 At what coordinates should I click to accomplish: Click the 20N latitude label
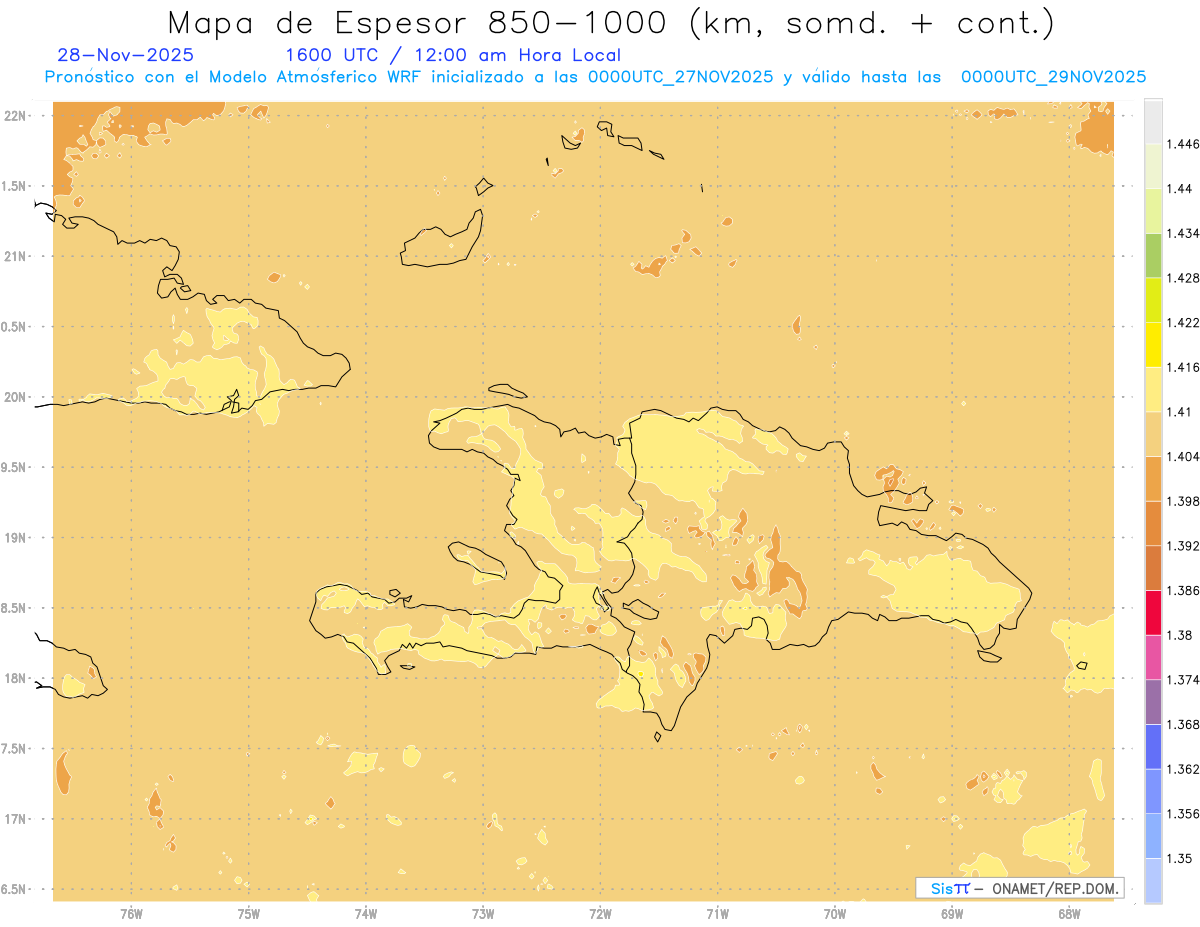(x=15, y=397)
